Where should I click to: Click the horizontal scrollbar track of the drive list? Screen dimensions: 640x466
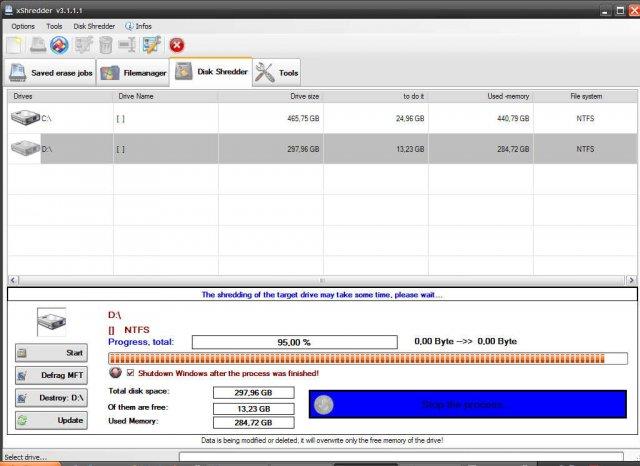pyautogui.click(x=322, y=280)
